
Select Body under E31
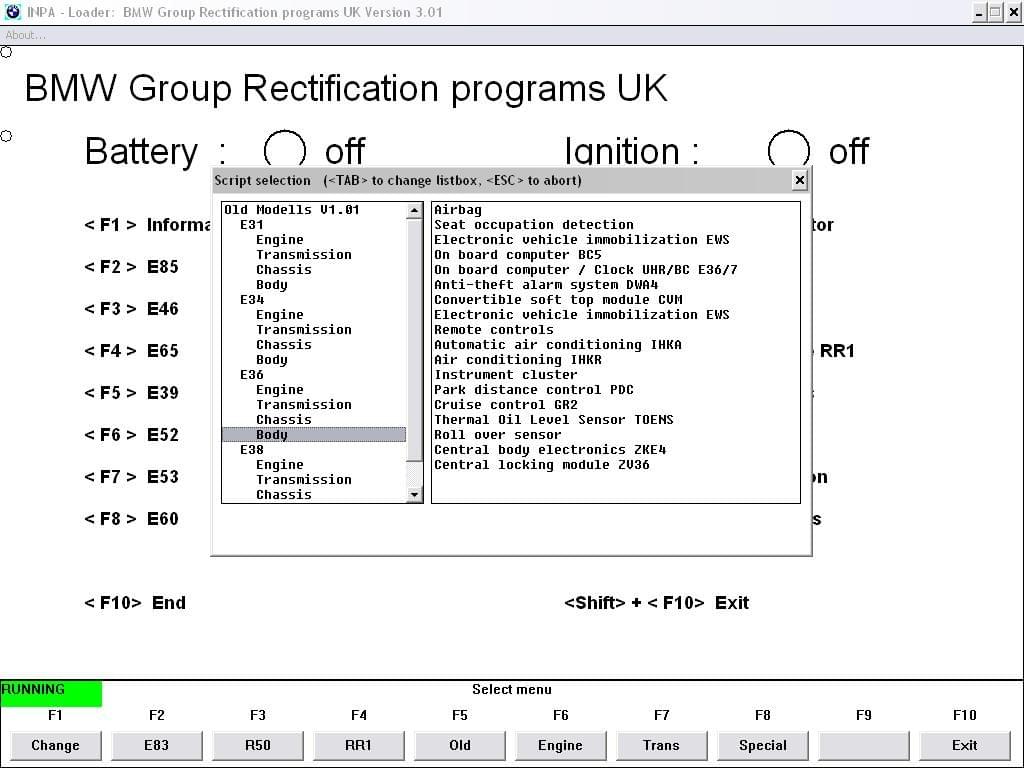click(x=272, y=285)
